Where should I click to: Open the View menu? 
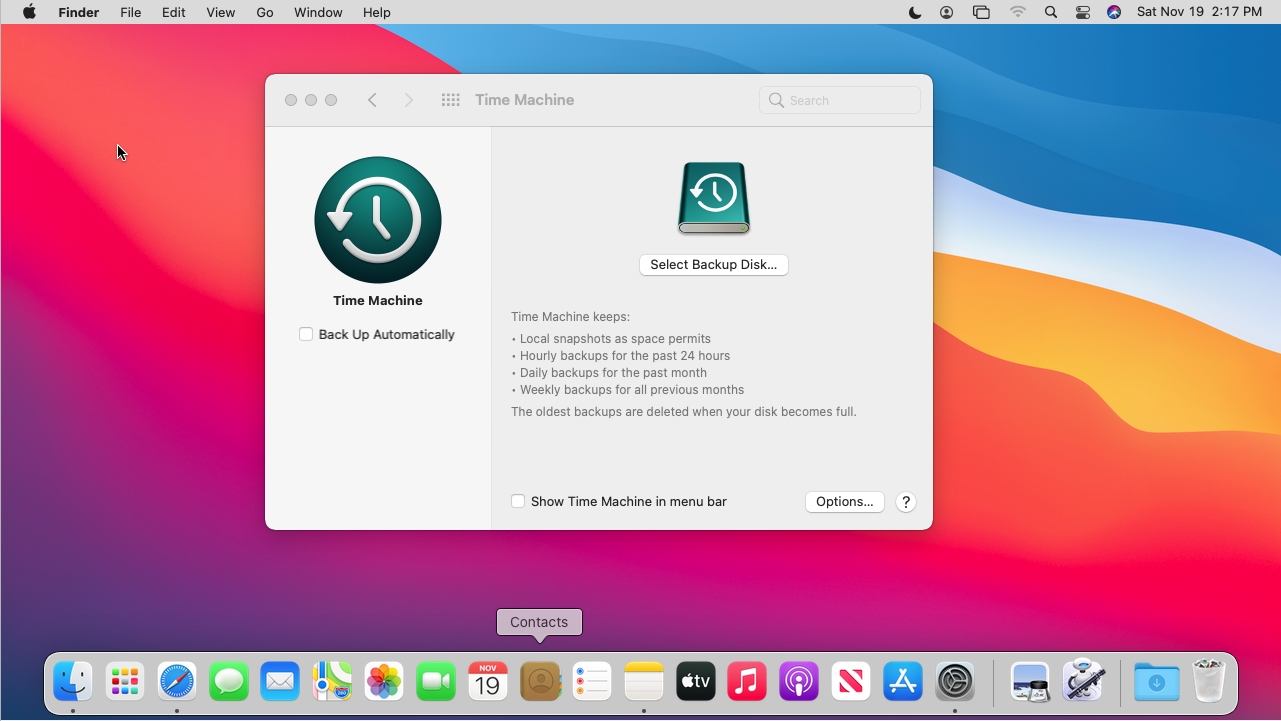tap(220, 12)
